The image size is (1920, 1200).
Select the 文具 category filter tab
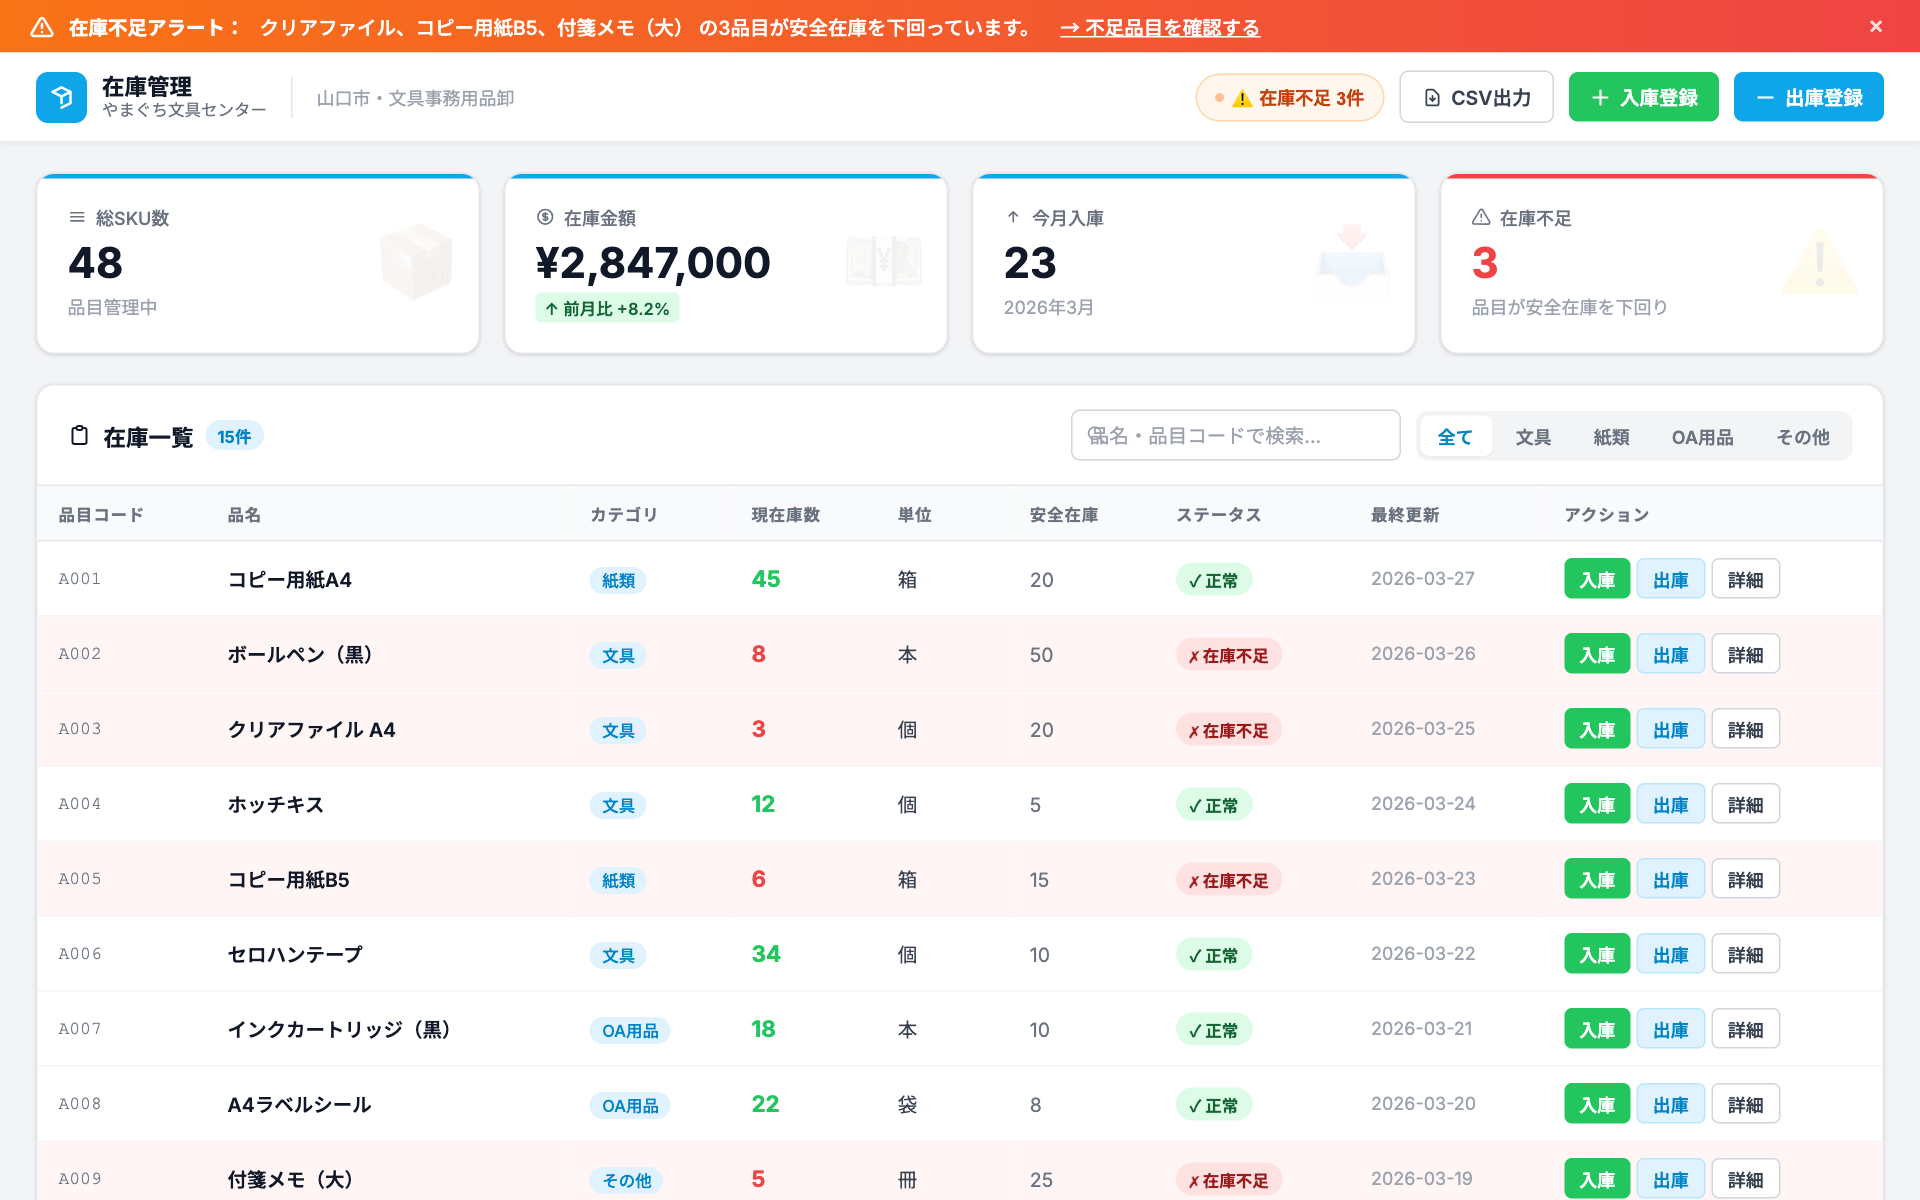[x=1532, y=437]
